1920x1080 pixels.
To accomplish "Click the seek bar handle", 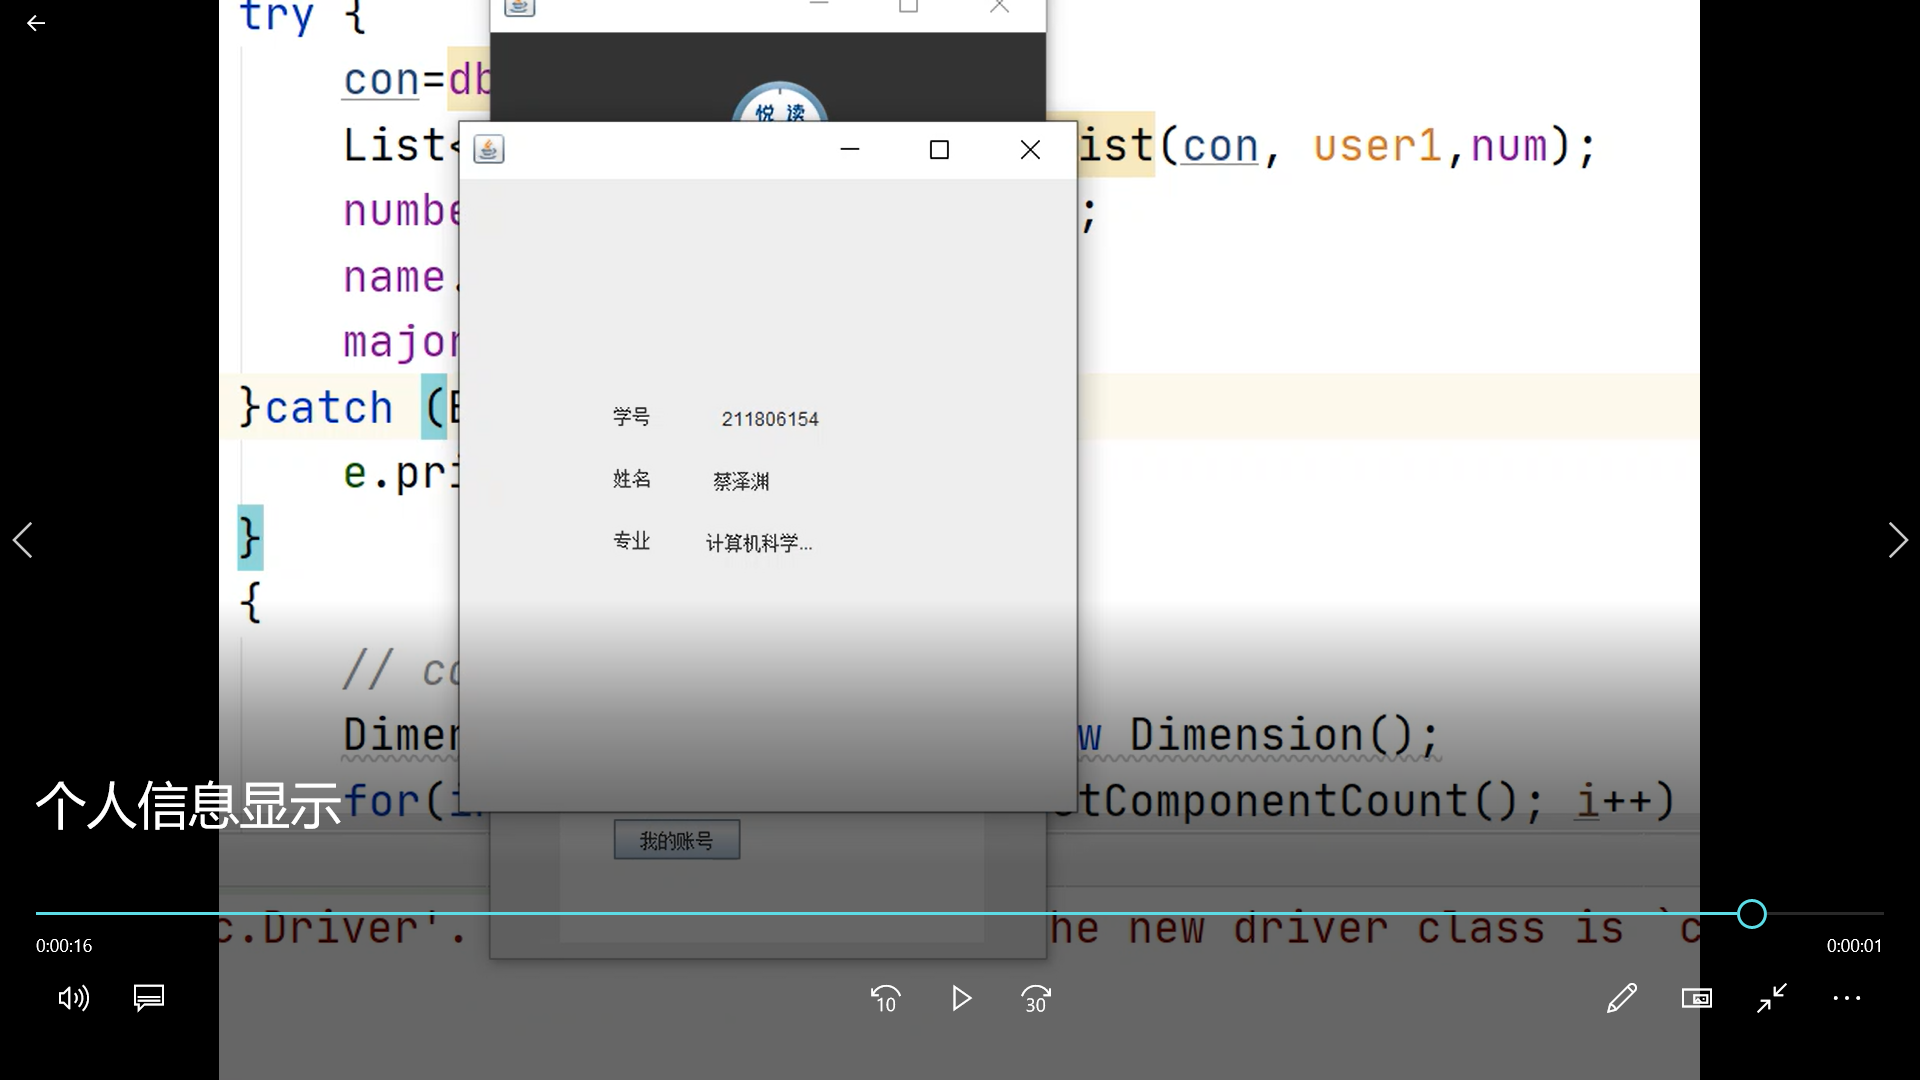I will coord(1751,914).
